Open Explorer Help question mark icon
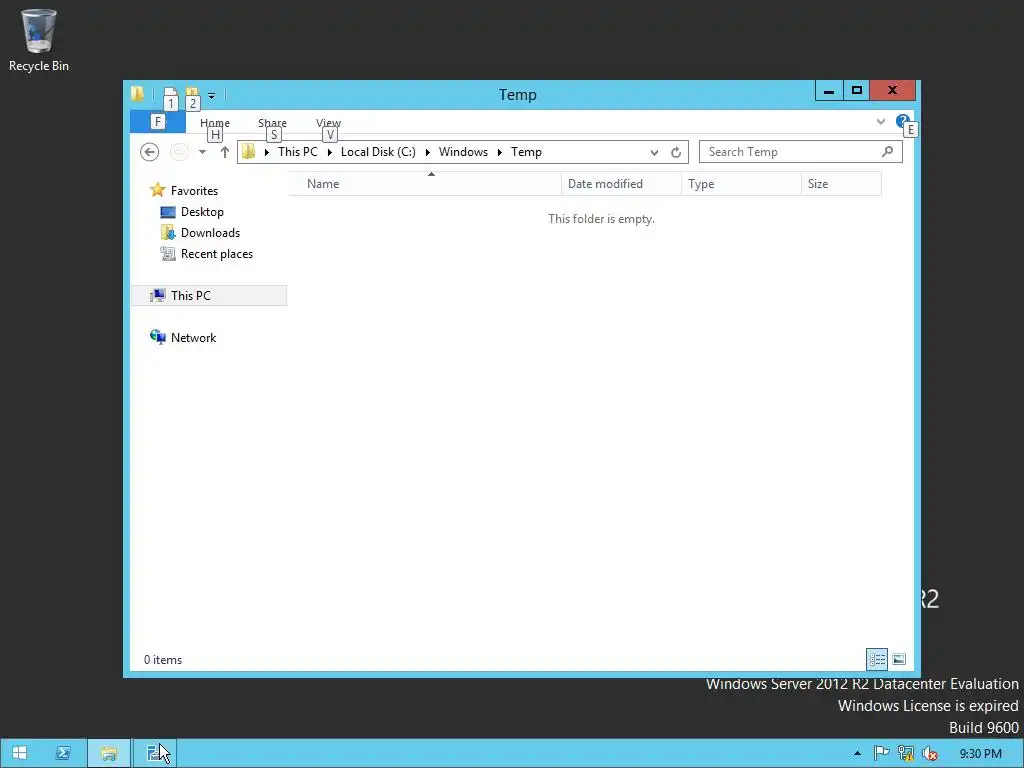Image resolution: width=1024 pixels, height=768 pixels. pyautogui.click(x=902, y=121)
